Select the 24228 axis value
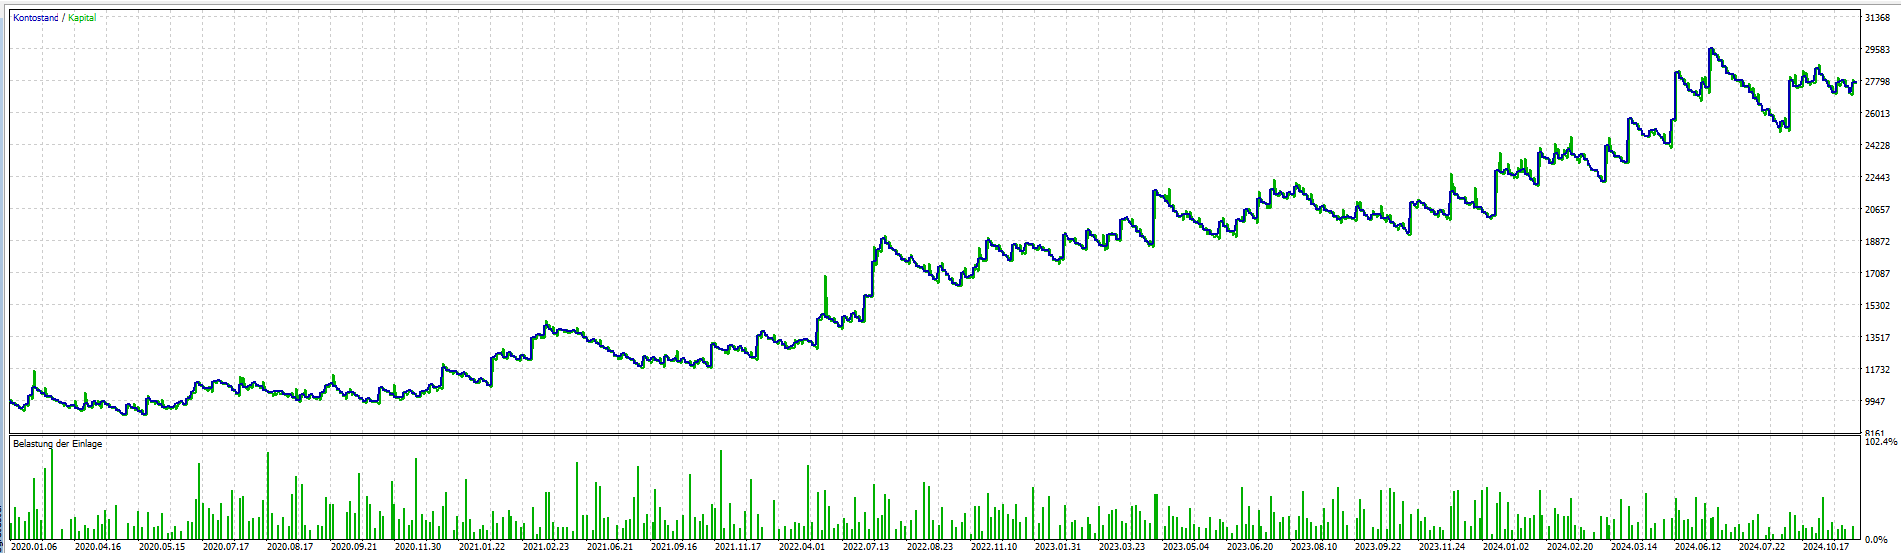This screenshot has height=553, width=1901. pyautogui.click(x=1877, y=145)
